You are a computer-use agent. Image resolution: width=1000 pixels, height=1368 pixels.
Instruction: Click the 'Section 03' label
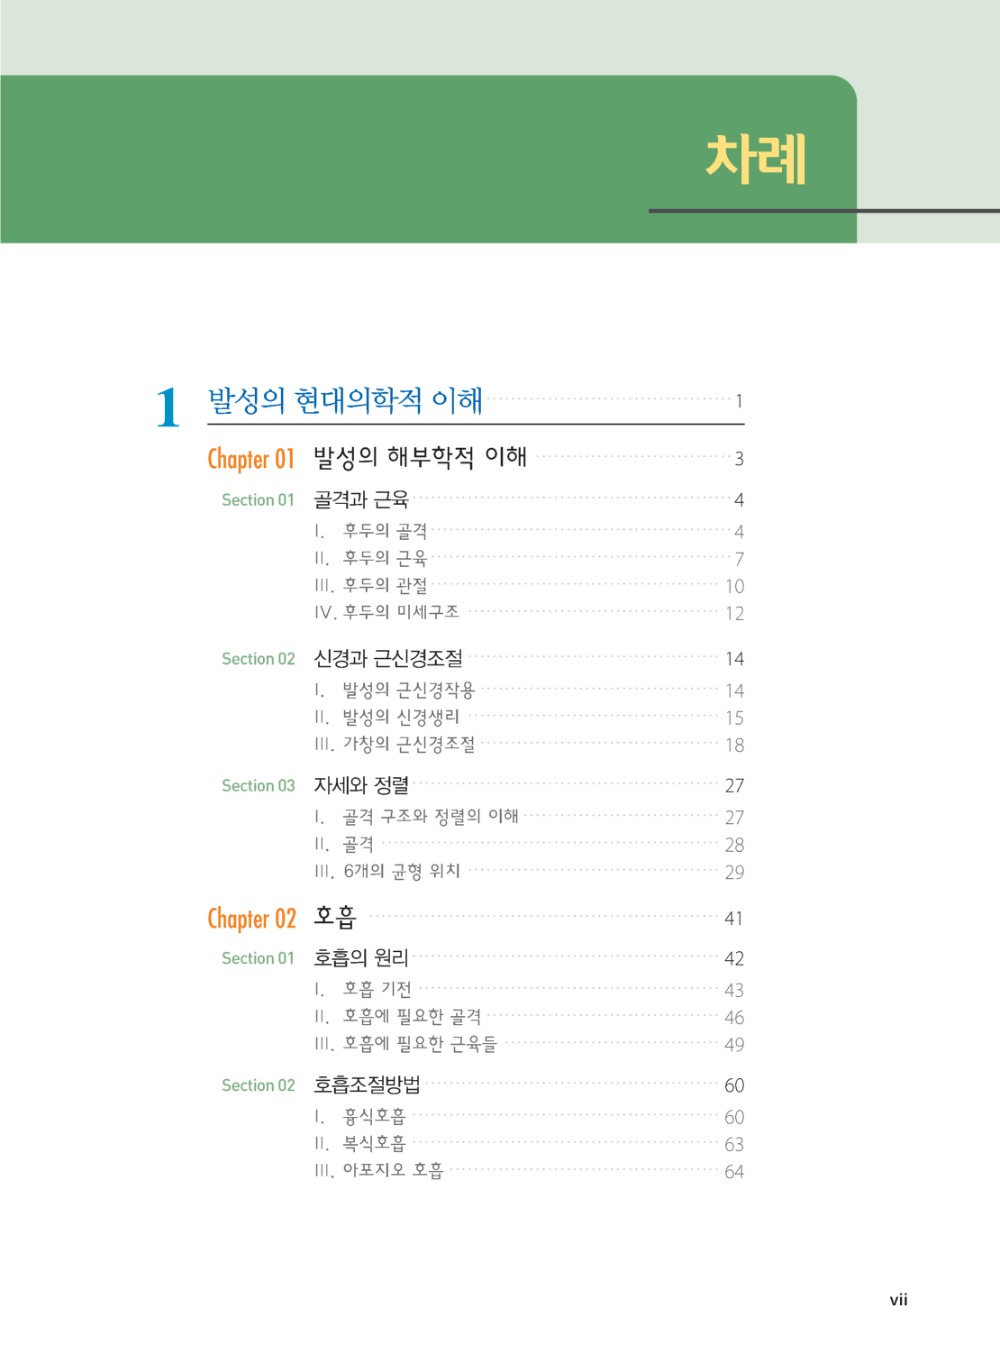[258, 786]
